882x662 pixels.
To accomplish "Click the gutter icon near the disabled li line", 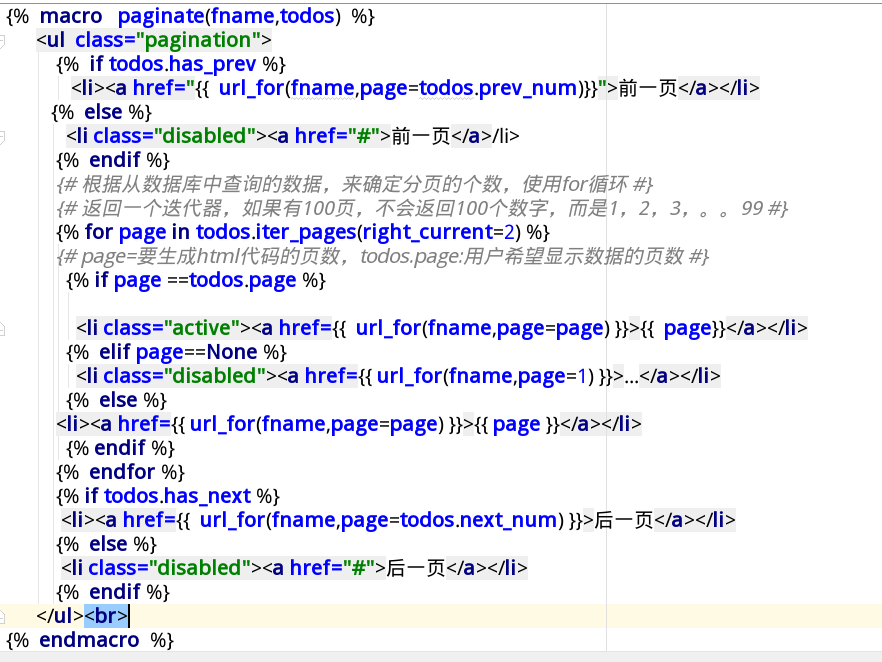I will pyautogui.click(x=6, y=135).
